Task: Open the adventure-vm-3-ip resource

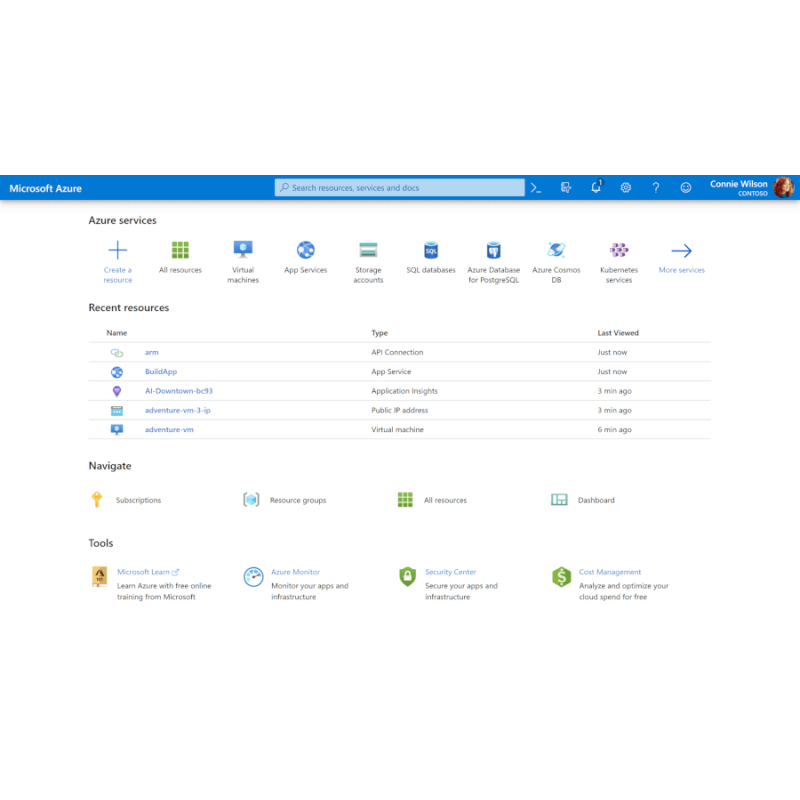Action: 178,410
